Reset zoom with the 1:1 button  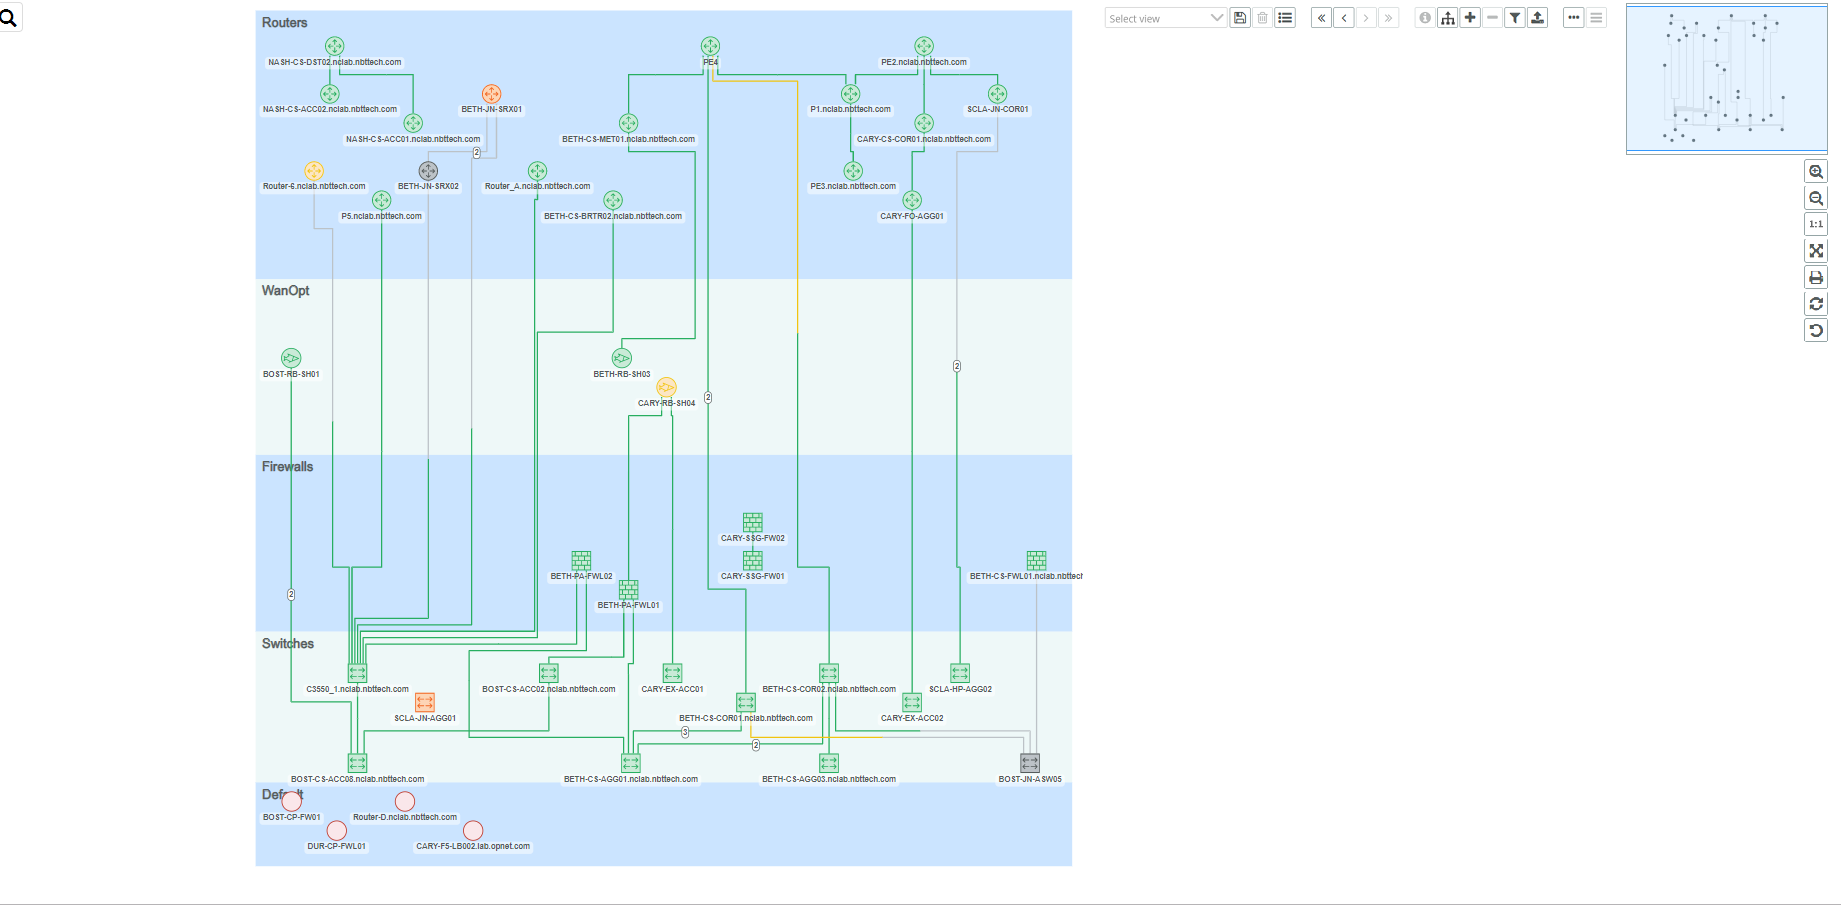1816,225
